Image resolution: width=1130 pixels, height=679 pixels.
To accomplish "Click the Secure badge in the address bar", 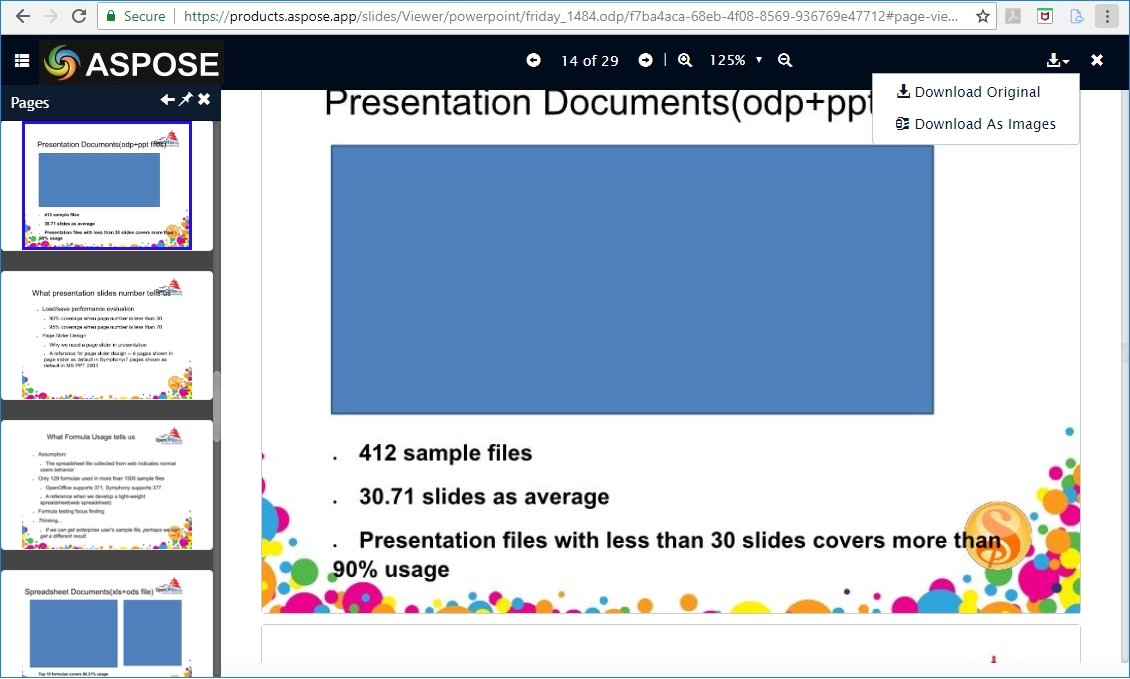I will [136, 16].
